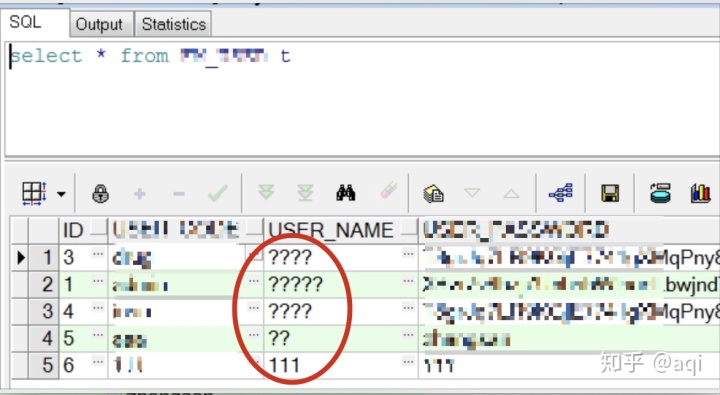
Task: Select the USER_NAME cell showing ??
Action: 340,339
